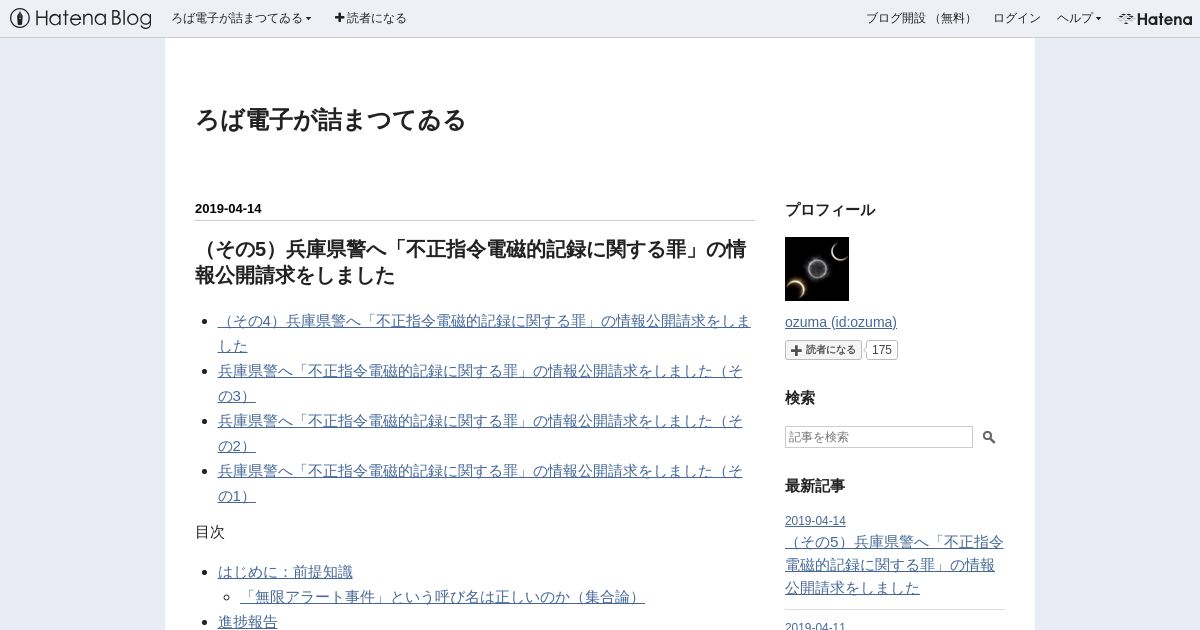The width and height of the screenshot is (1200, 630).
Task: Open the ozuma (id:ozuma) profile link
Action: (841, 322)
